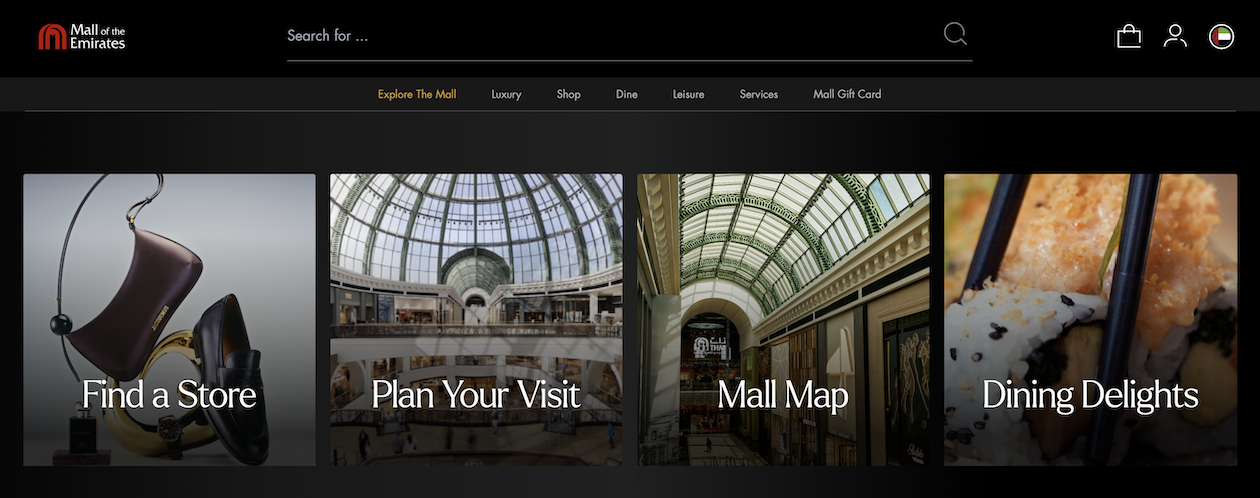Open the Luxury menu item

click(x=506, y=94)
